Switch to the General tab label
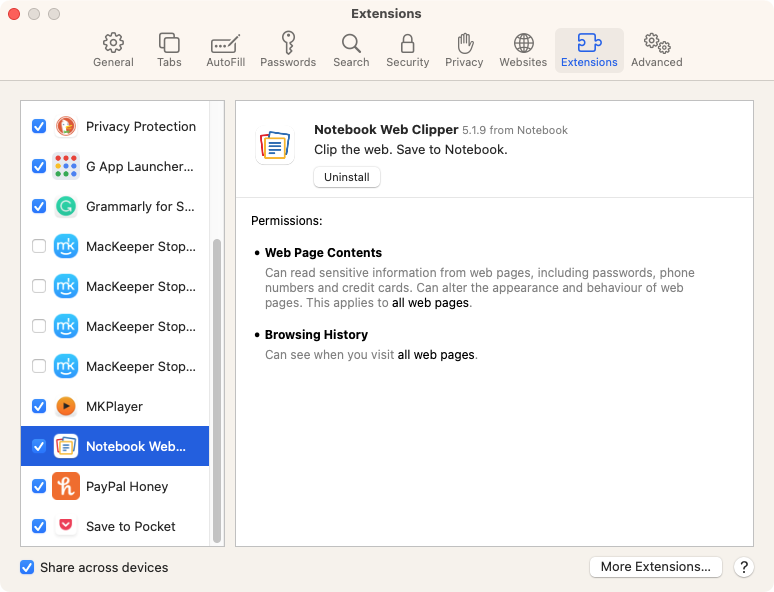The height and width of the screenshot is (592, 774). 113,62
